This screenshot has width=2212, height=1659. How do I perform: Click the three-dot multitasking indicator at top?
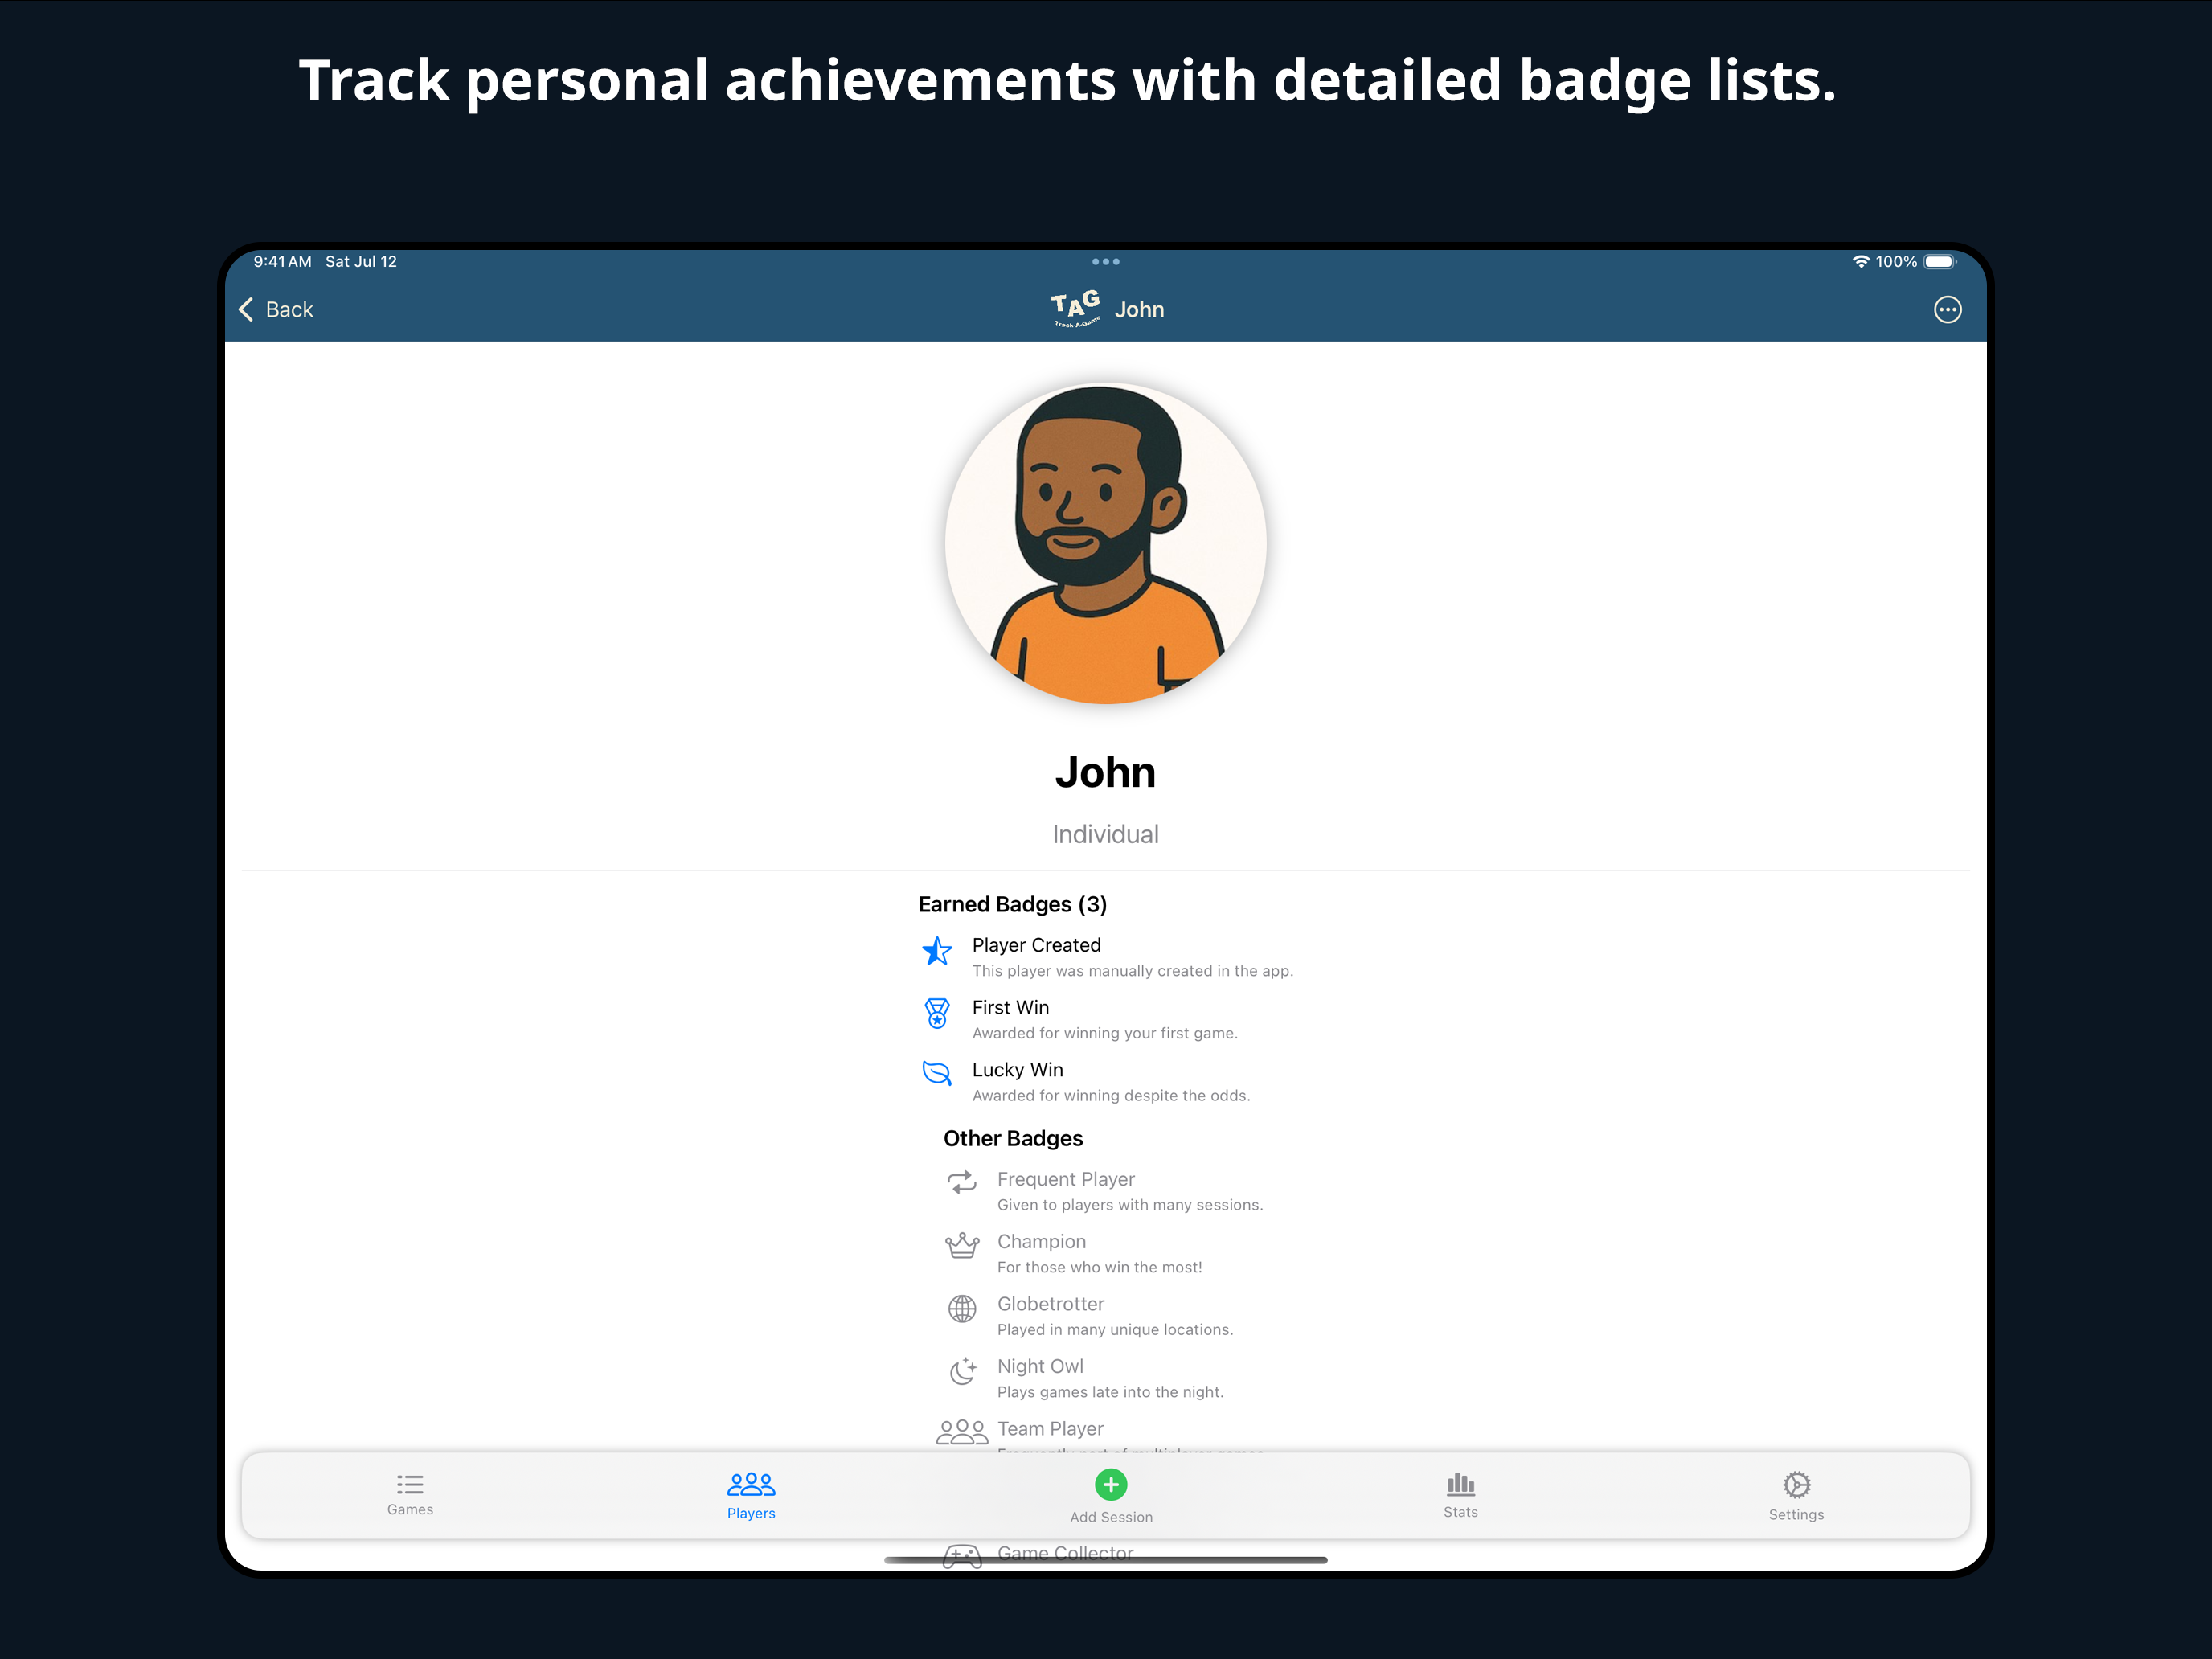pyautogui.click(x=1105, y=262)
